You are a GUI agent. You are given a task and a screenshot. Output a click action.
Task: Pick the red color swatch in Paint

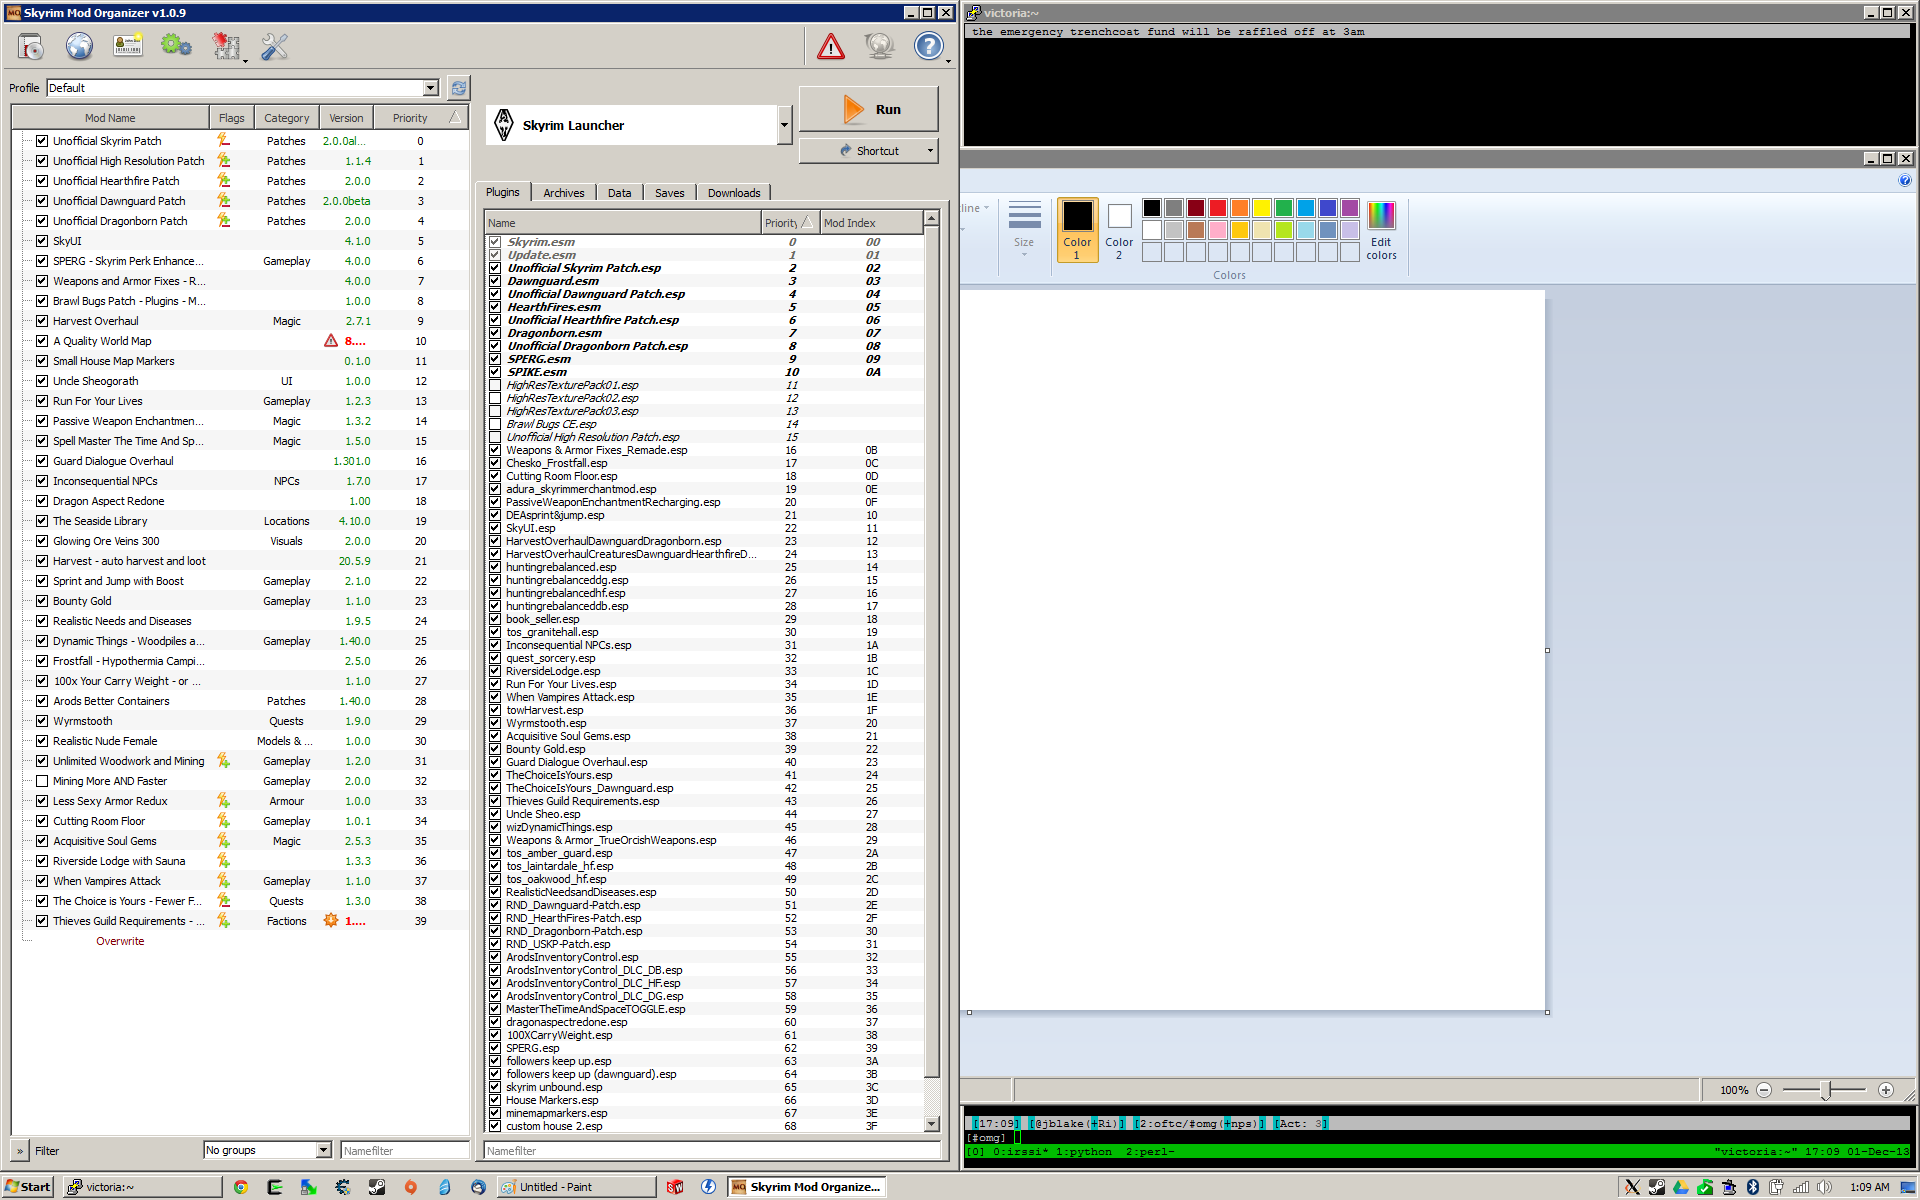pos(1217,208)
